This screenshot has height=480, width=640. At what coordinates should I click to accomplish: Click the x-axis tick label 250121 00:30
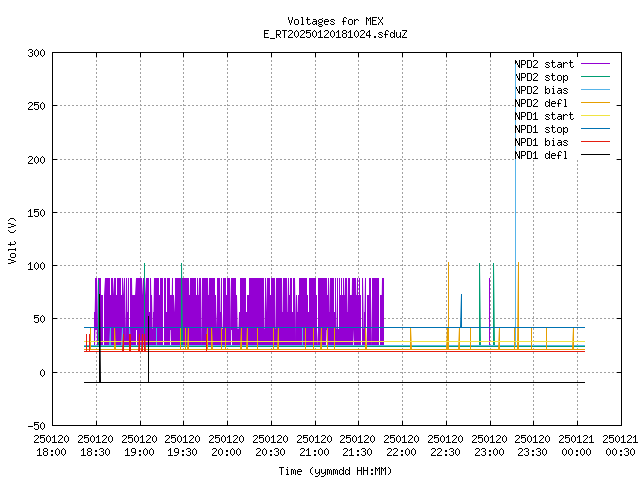tap(620, 446)
